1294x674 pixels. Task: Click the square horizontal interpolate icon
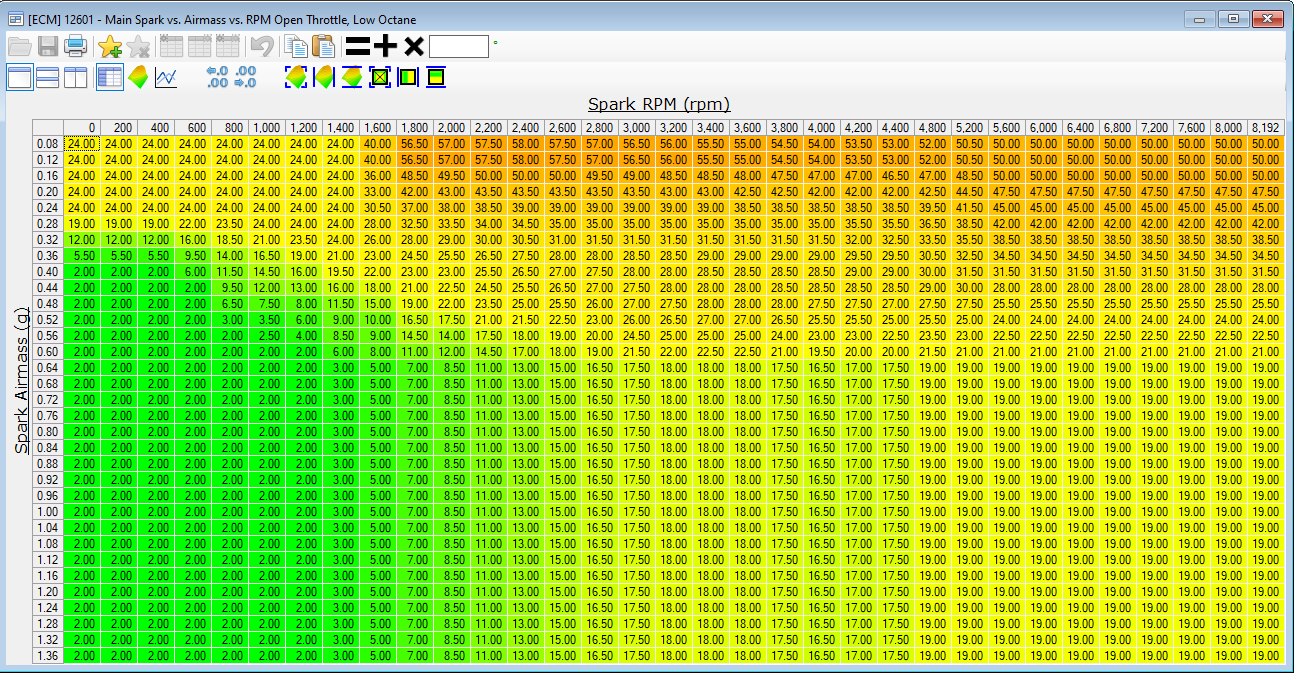pos(407,77)
